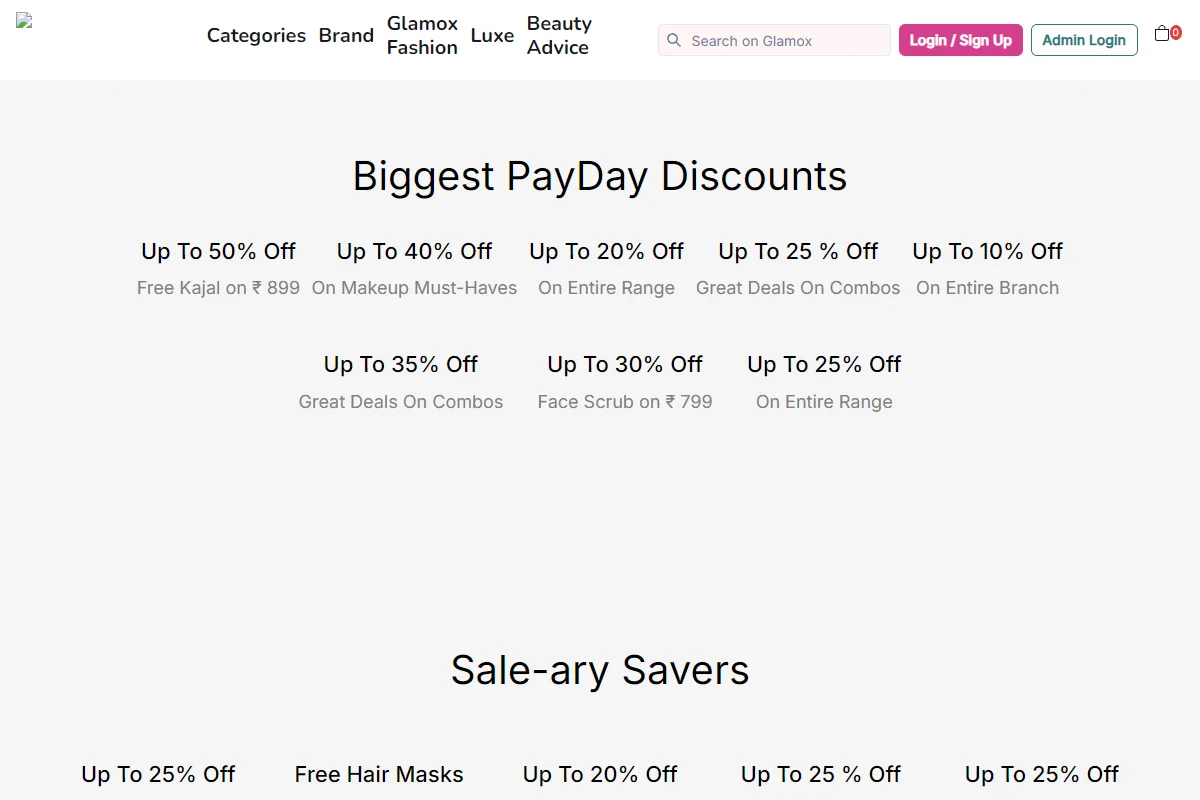Choose the Up To 35% Off combos deal

(401, 383)
